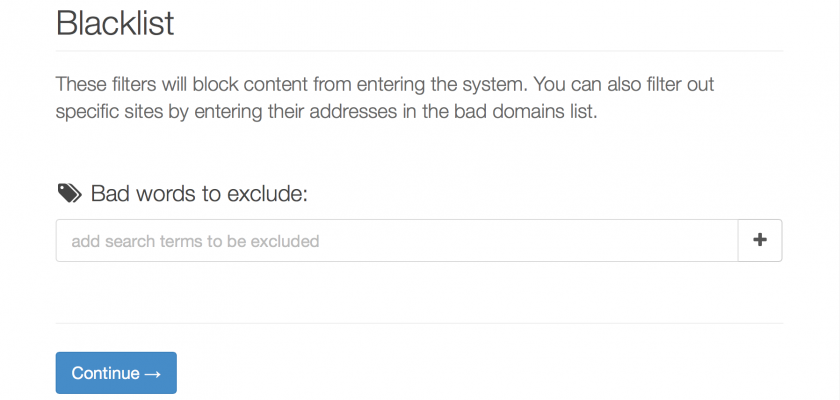Click the divider line below Blacklist heading
Screen dimensions: 840x400
pyautogui.click(x=419, y=51)
